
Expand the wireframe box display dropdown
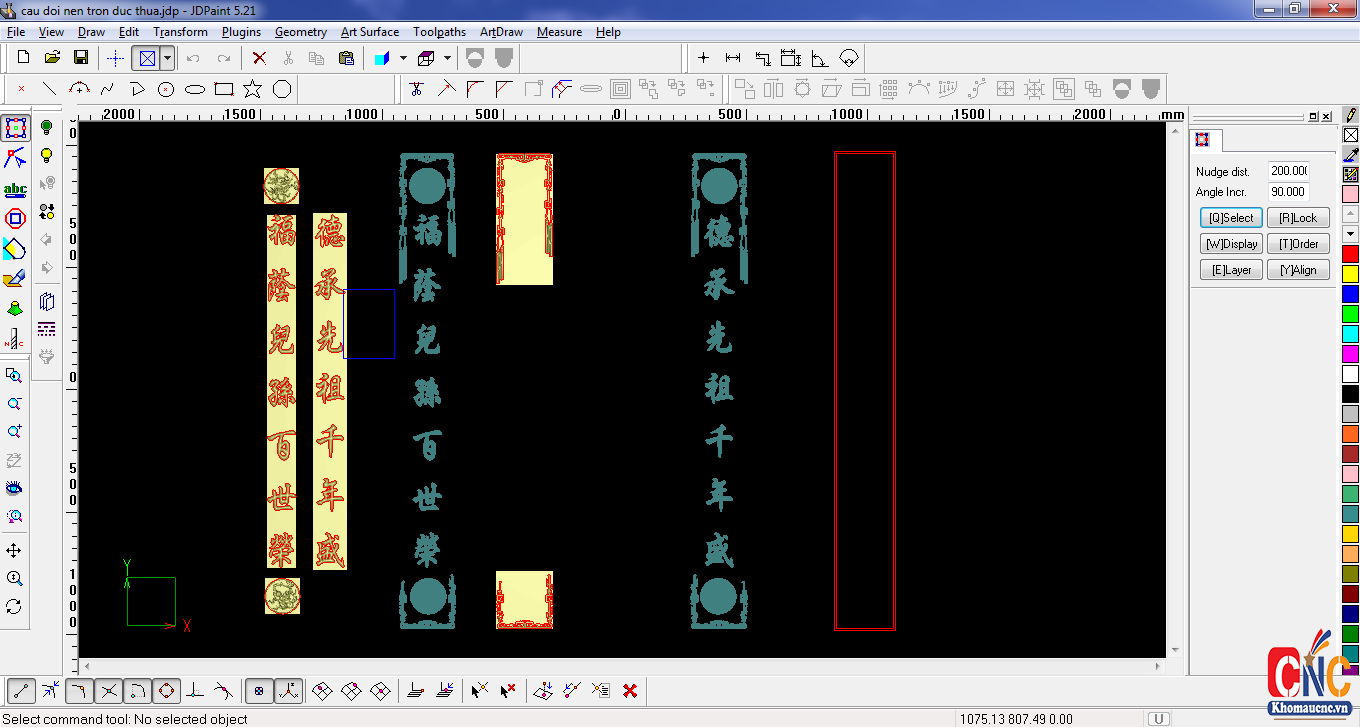[x=447, y=58]
